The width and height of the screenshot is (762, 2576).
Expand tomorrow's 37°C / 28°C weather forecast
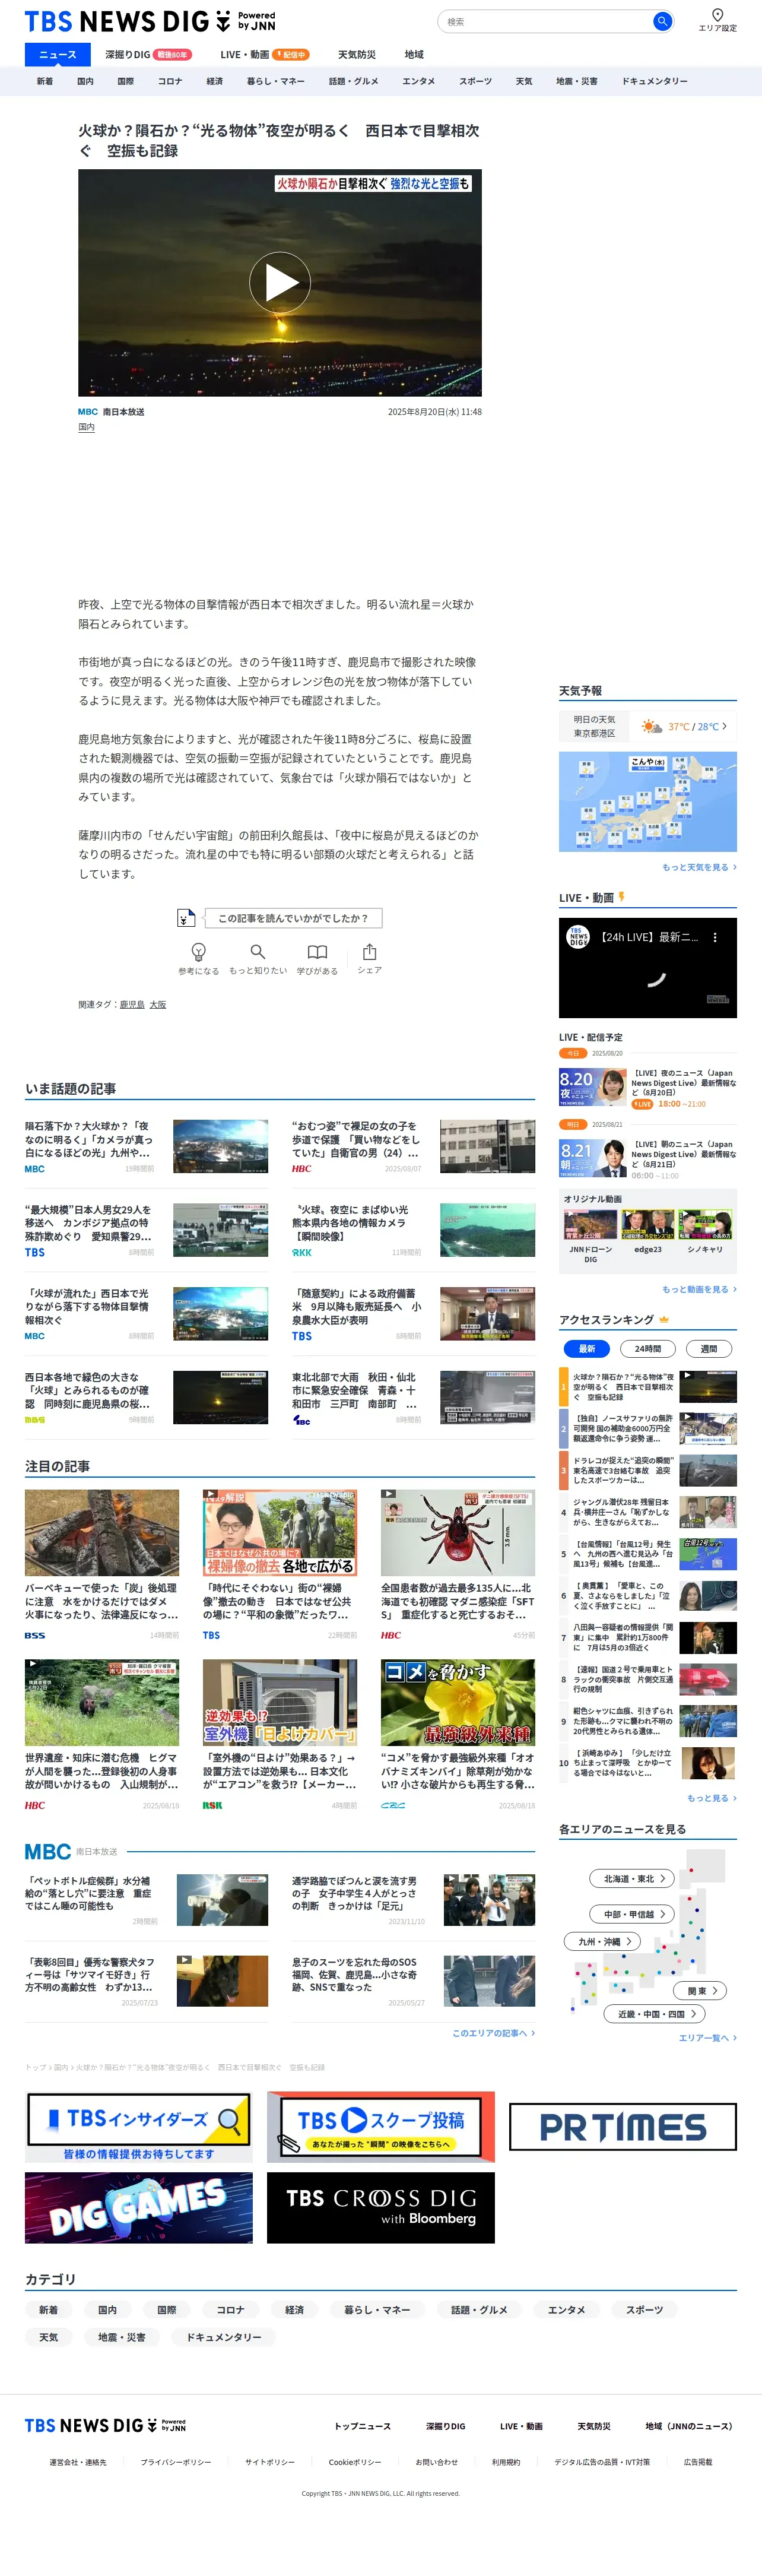pyautogui.click(x=648, y=727)
